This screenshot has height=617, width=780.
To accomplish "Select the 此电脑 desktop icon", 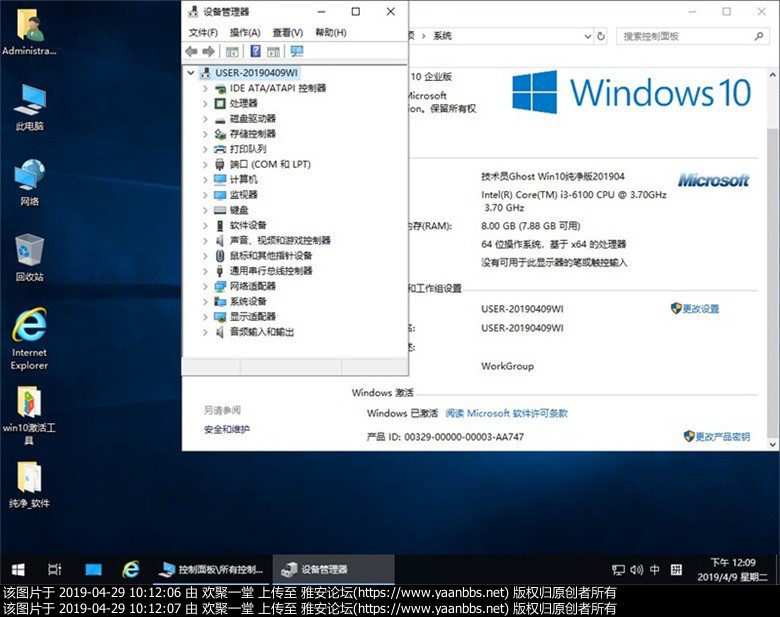I will tap(29, 107).
